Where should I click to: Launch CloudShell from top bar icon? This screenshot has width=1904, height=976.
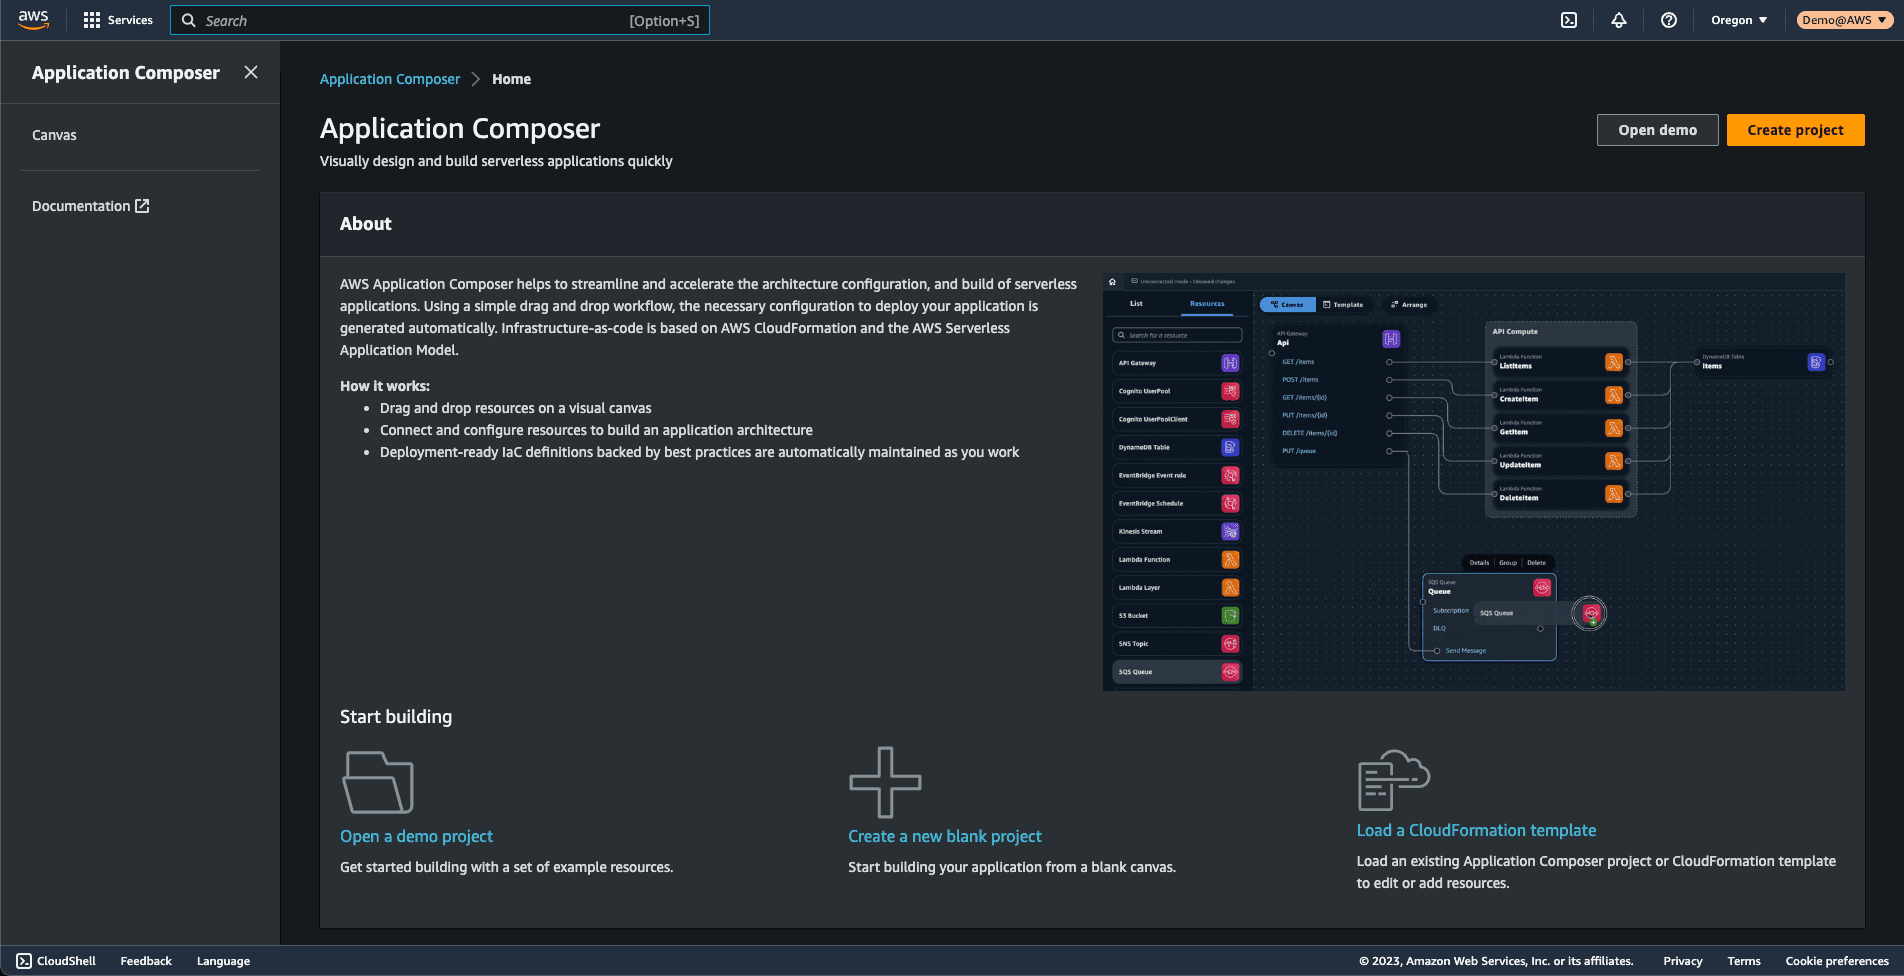[1569, 20]
